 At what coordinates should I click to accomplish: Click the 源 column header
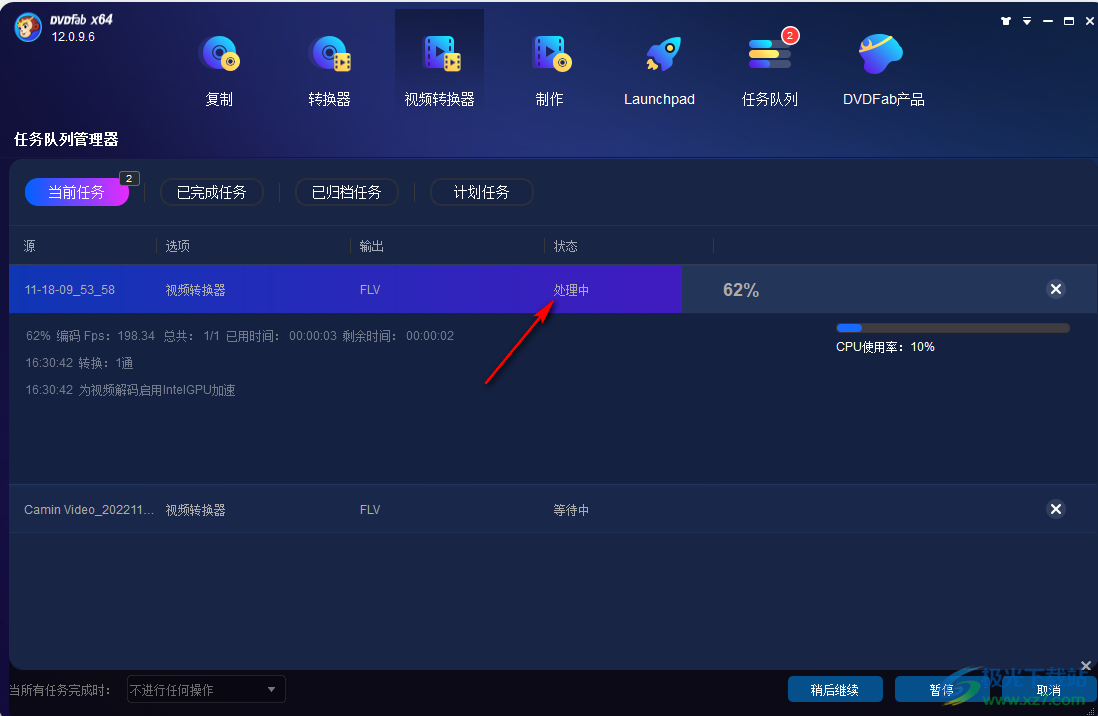tap(29, 246)
